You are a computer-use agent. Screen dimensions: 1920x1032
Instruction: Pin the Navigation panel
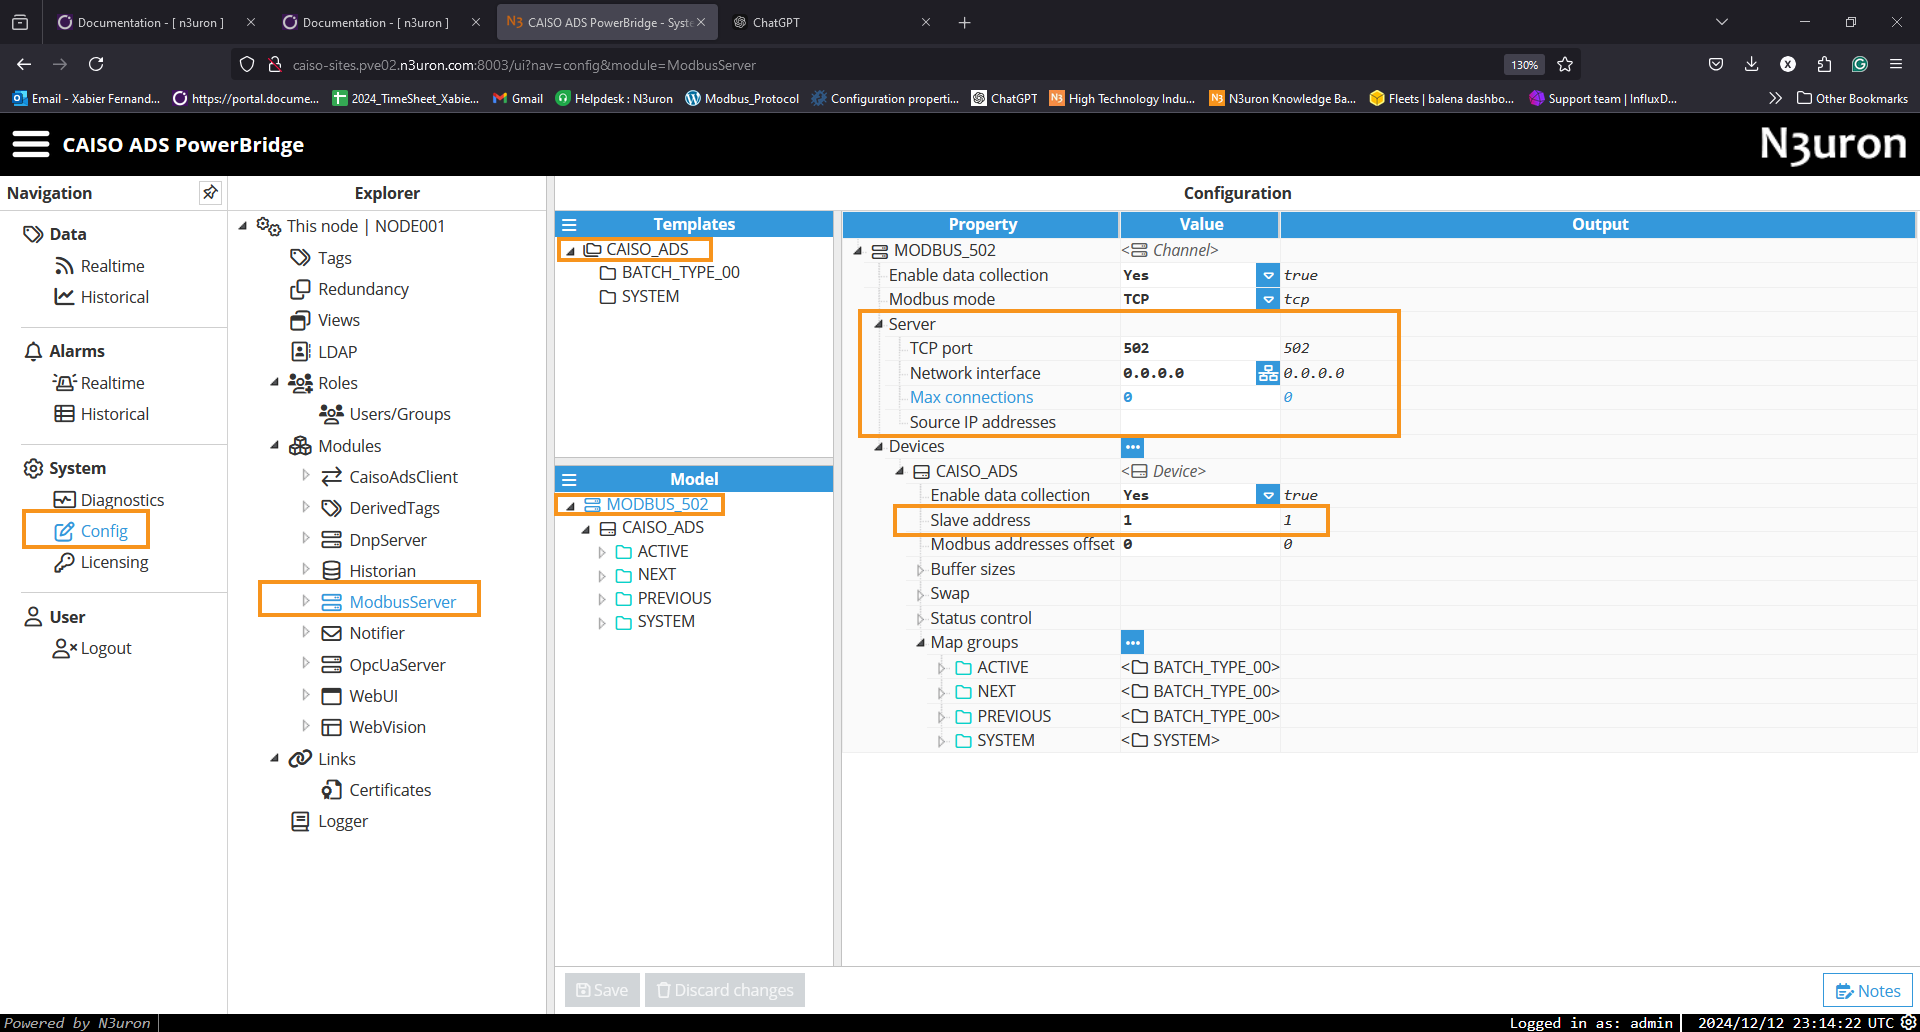click(x=210, y=192)
